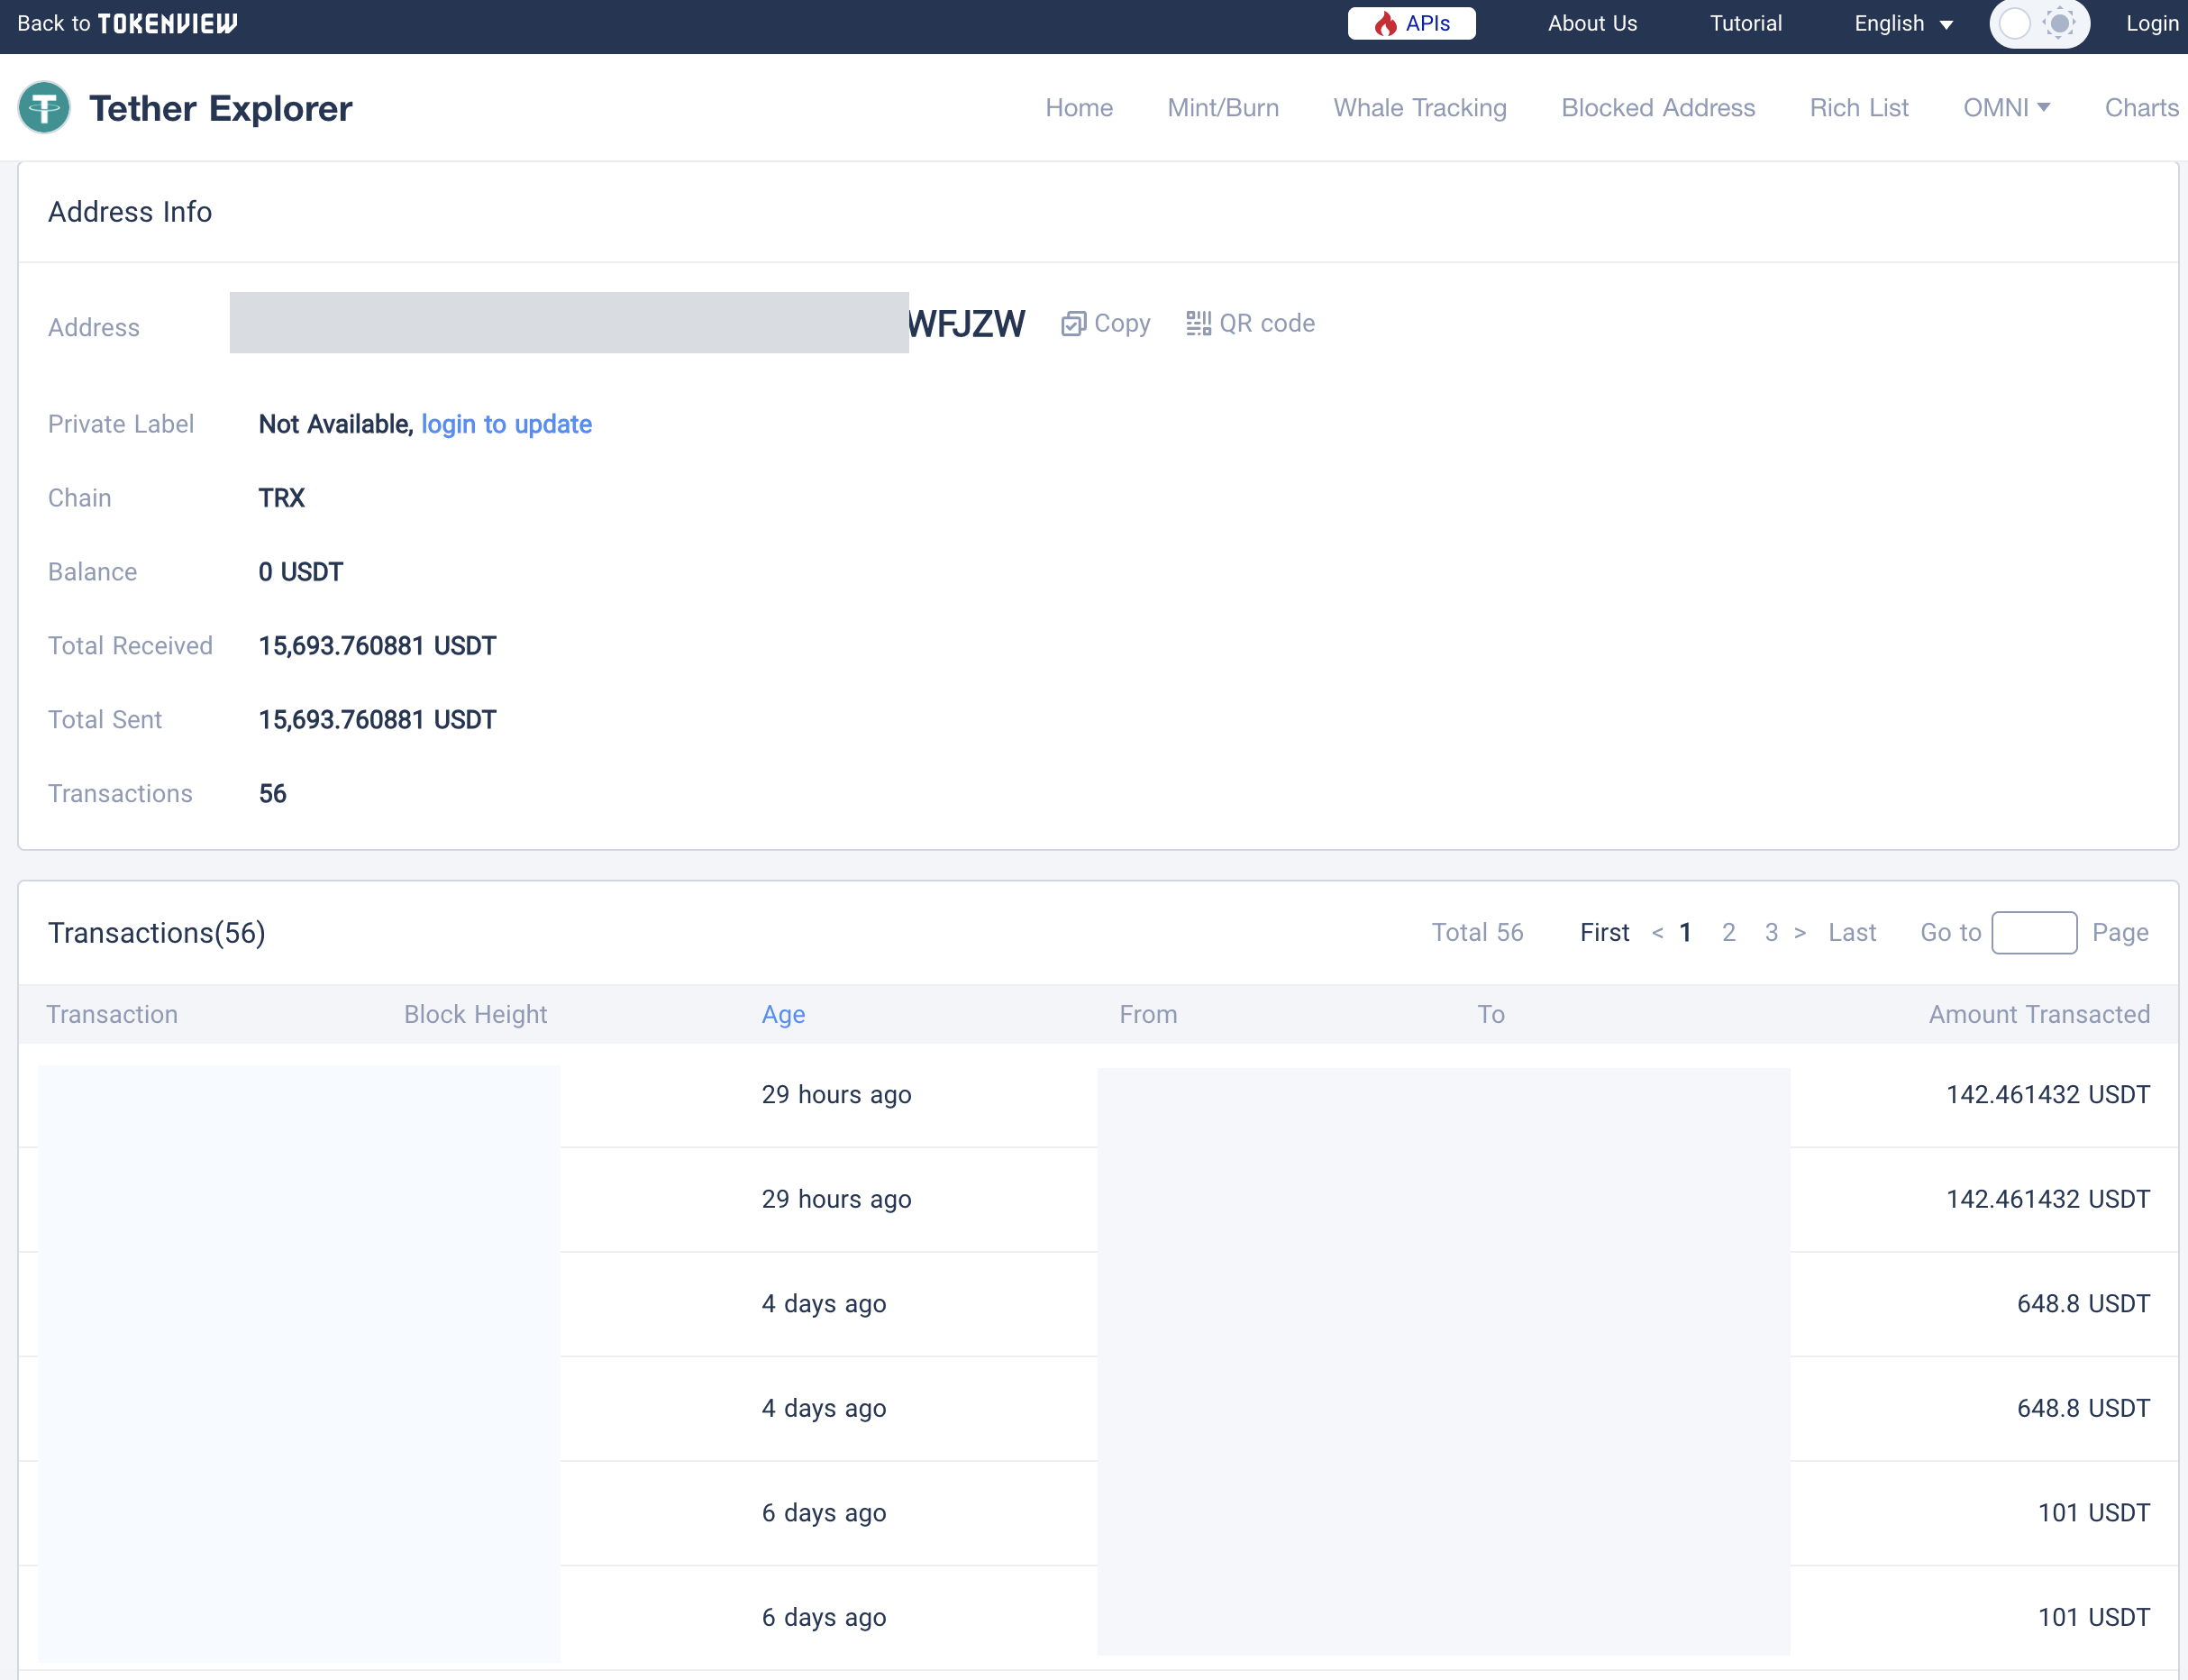Go to previous page arrow
The width and height of the screenshot is (2188, 1680).
[x=1657, y=932]
